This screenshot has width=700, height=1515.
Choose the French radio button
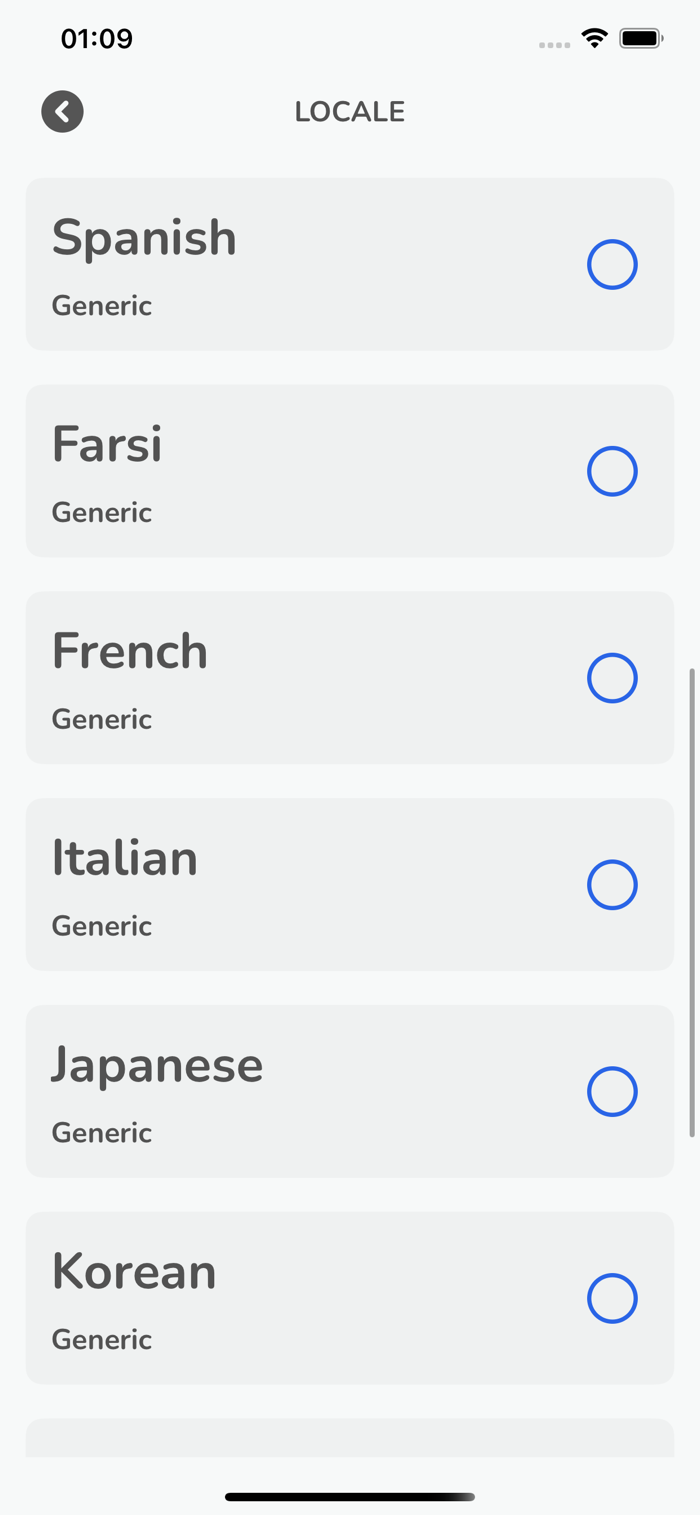pyautogui.click(x=612, y=678)
